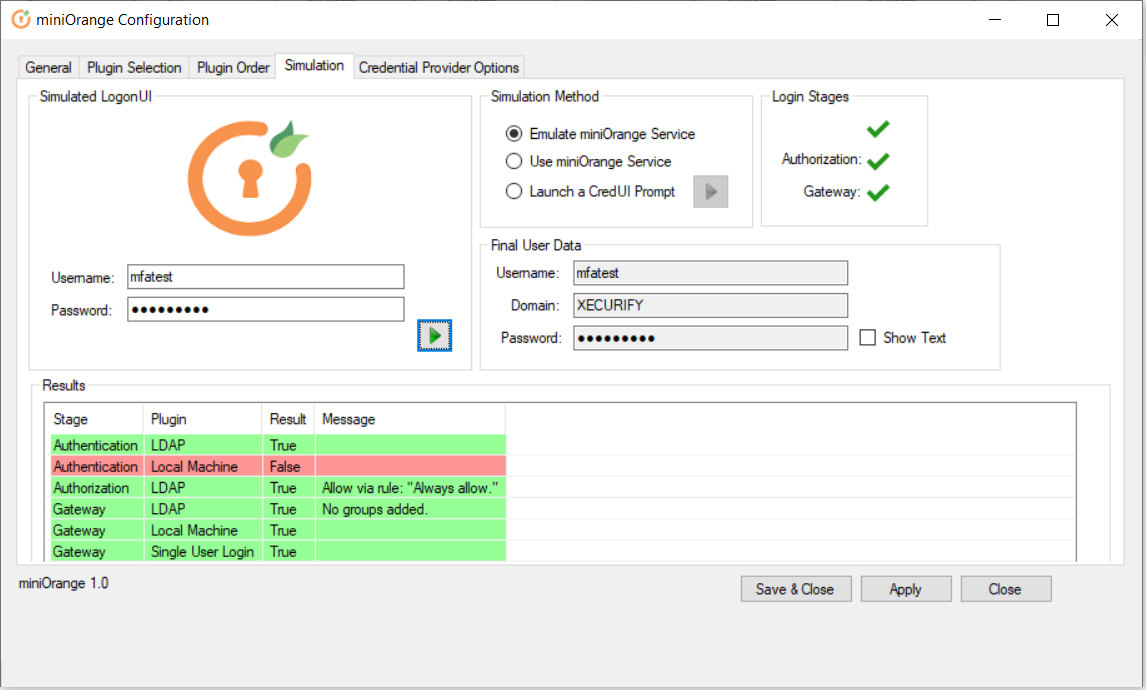Minimize the miniOrange Configuration window

pyautogui.click(x=995, y=20)
